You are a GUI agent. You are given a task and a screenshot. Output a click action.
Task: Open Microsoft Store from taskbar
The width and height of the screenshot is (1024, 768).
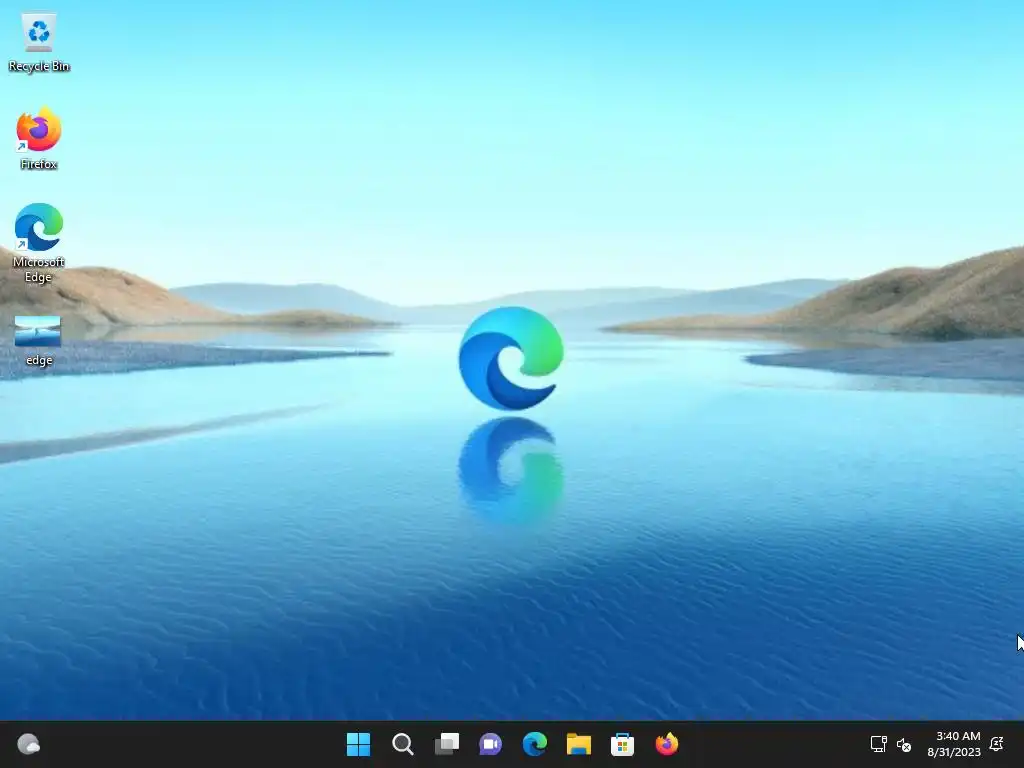pos(622,744)
